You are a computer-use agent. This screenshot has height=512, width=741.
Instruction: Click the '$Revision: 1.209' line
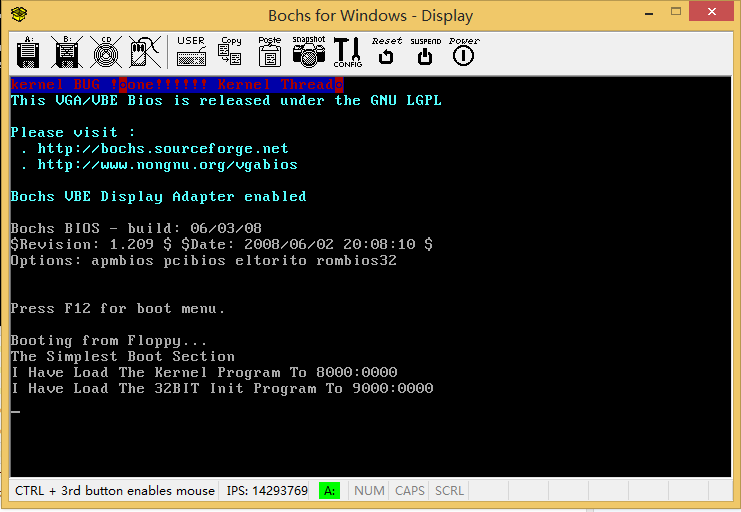[222, 244]
